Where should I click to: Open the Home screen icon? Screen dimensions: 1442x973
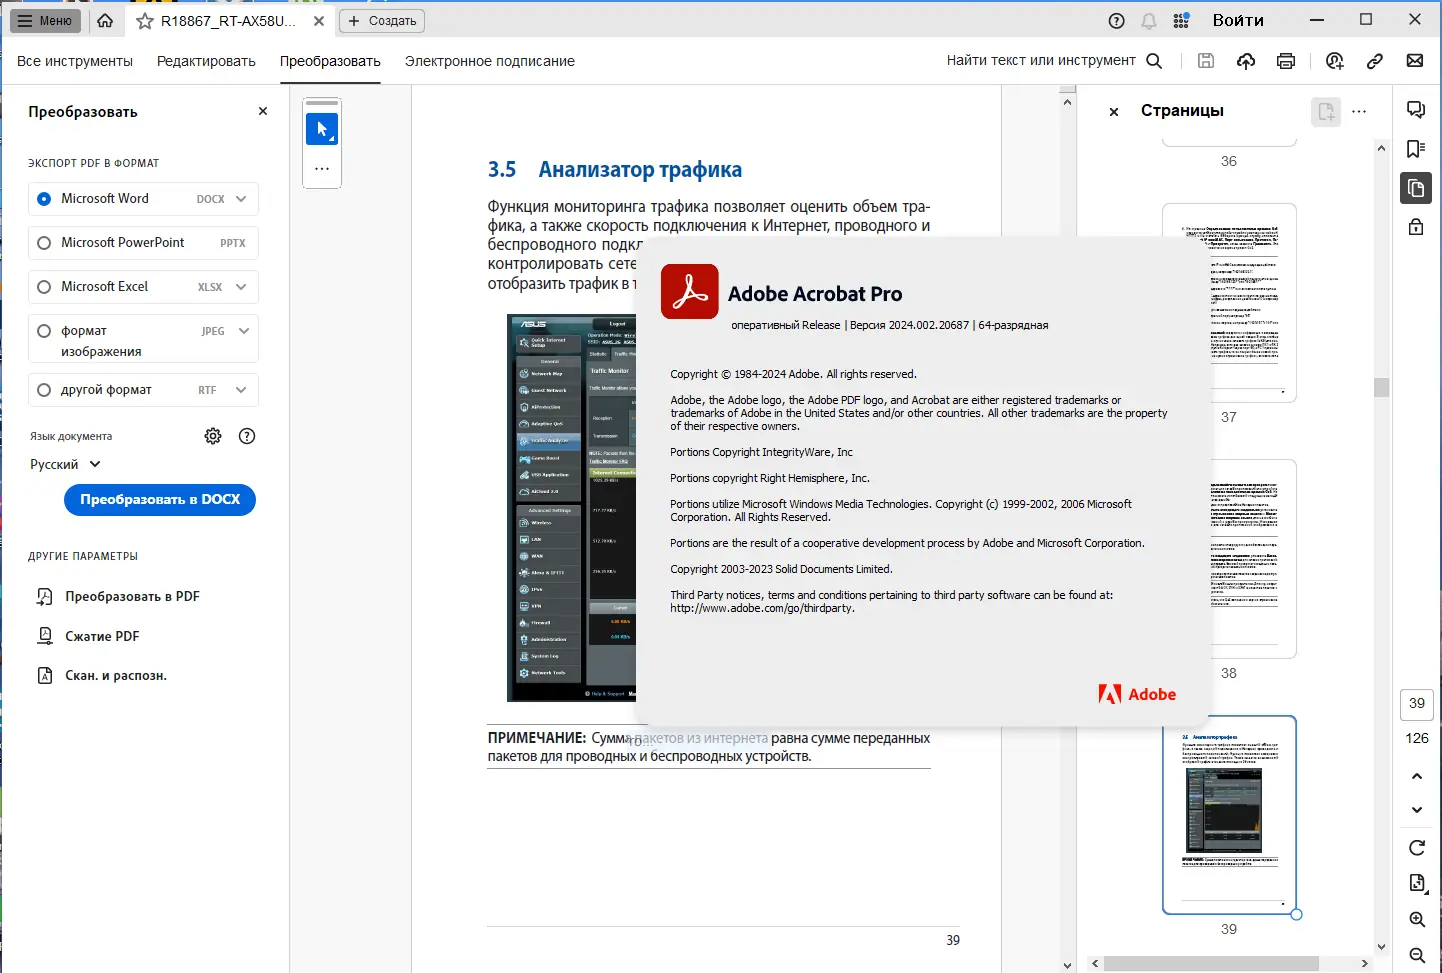click(x=105, y=20)
